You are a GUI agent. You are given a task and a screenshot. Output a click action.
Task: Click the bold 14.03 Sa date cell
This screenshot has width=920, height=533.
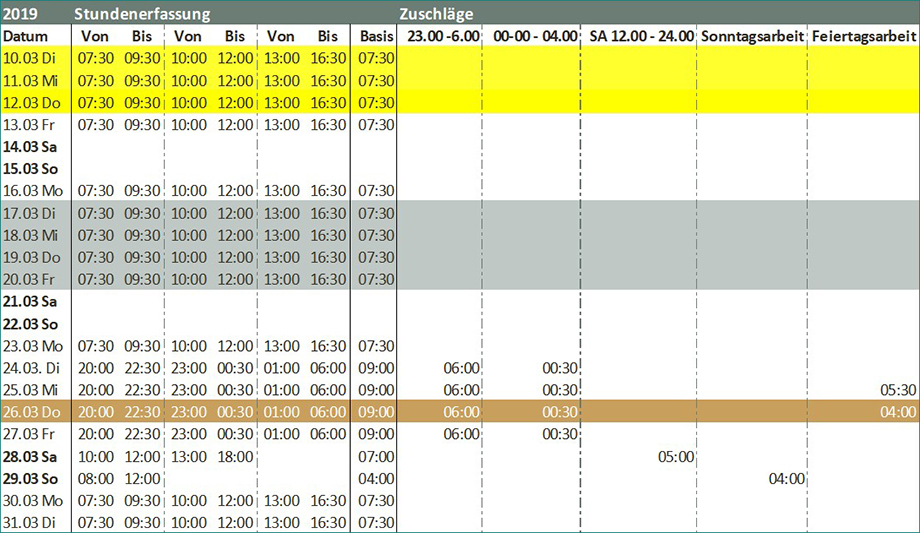(30, 146)
